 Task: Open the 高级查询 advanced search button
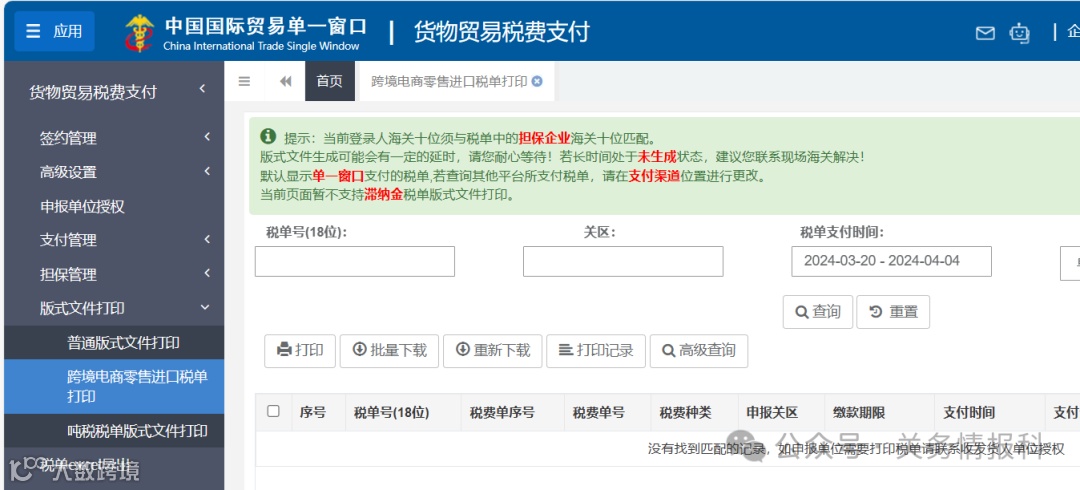click(699, 351)
